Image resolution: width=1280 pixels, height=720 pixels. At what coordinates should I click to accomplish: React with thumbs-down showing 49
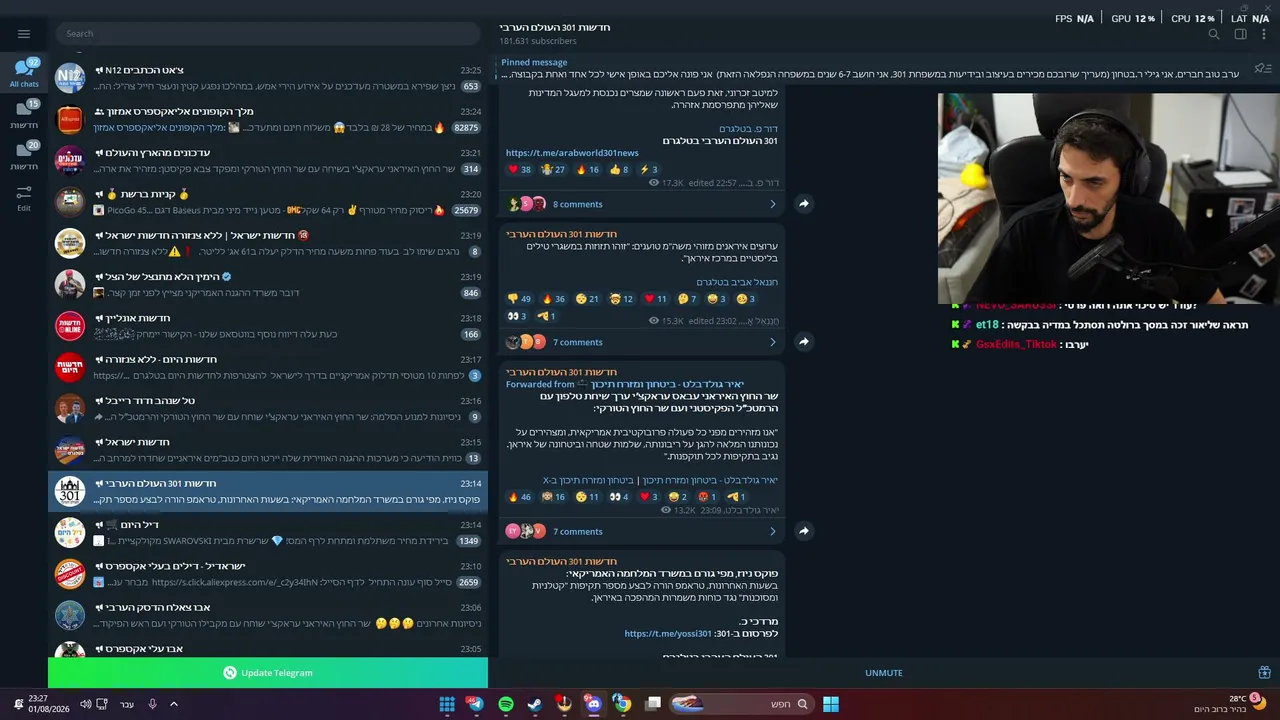point(520,299)
